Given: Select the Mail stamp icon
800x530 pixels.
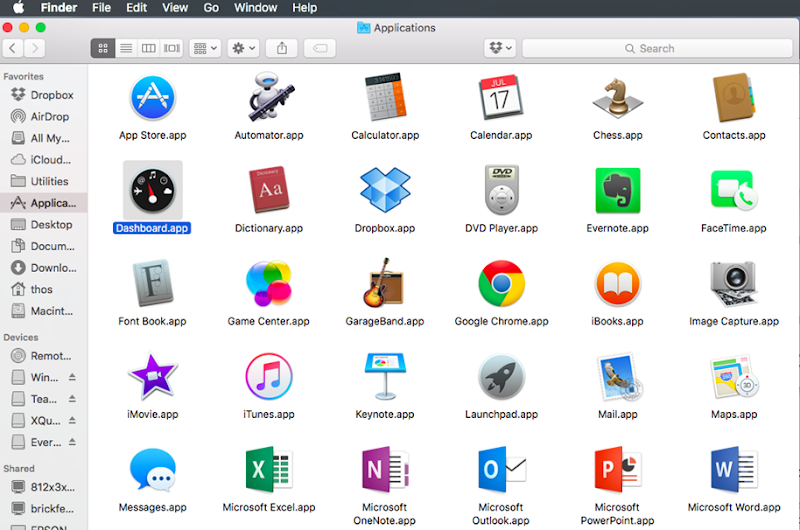Looking at the screenshot, I should [619, 376].
